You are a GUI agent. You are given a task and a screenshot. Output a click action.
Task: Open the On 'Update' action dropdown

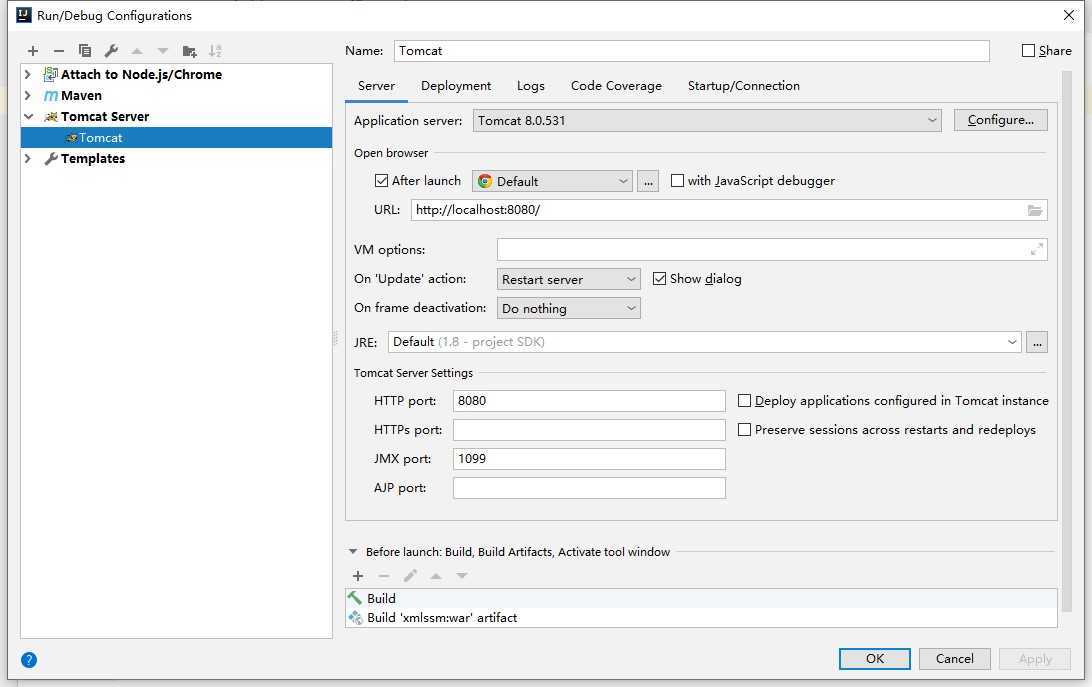[x=568, y=279]
